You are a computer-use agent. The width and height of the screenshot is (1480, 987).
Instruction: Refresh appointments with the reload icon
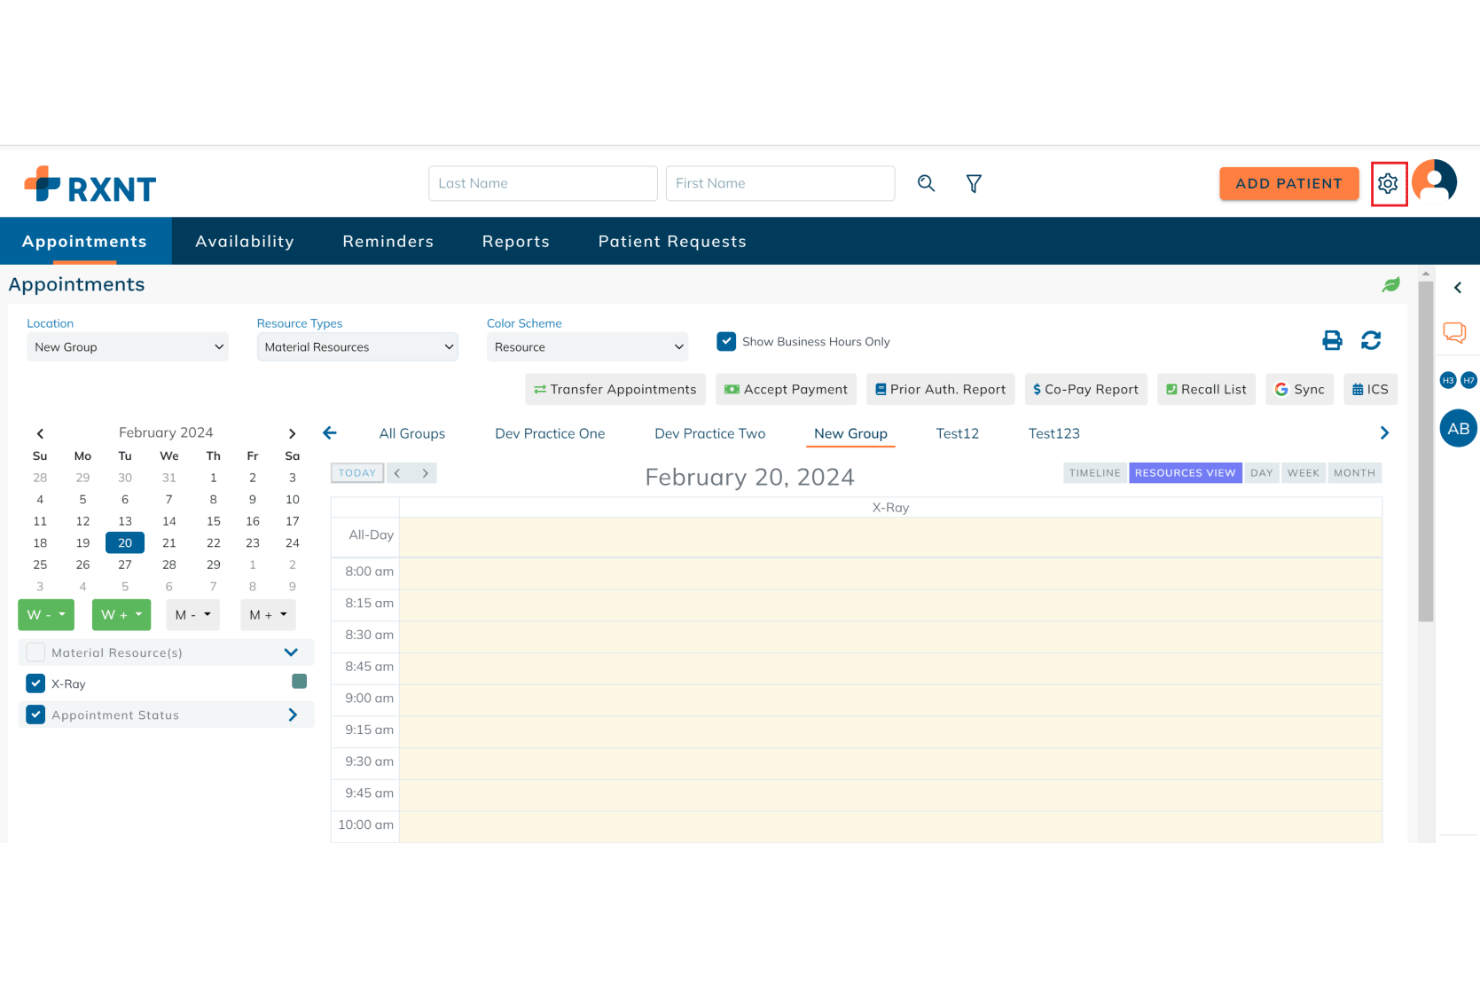(x=1371, y=340)
